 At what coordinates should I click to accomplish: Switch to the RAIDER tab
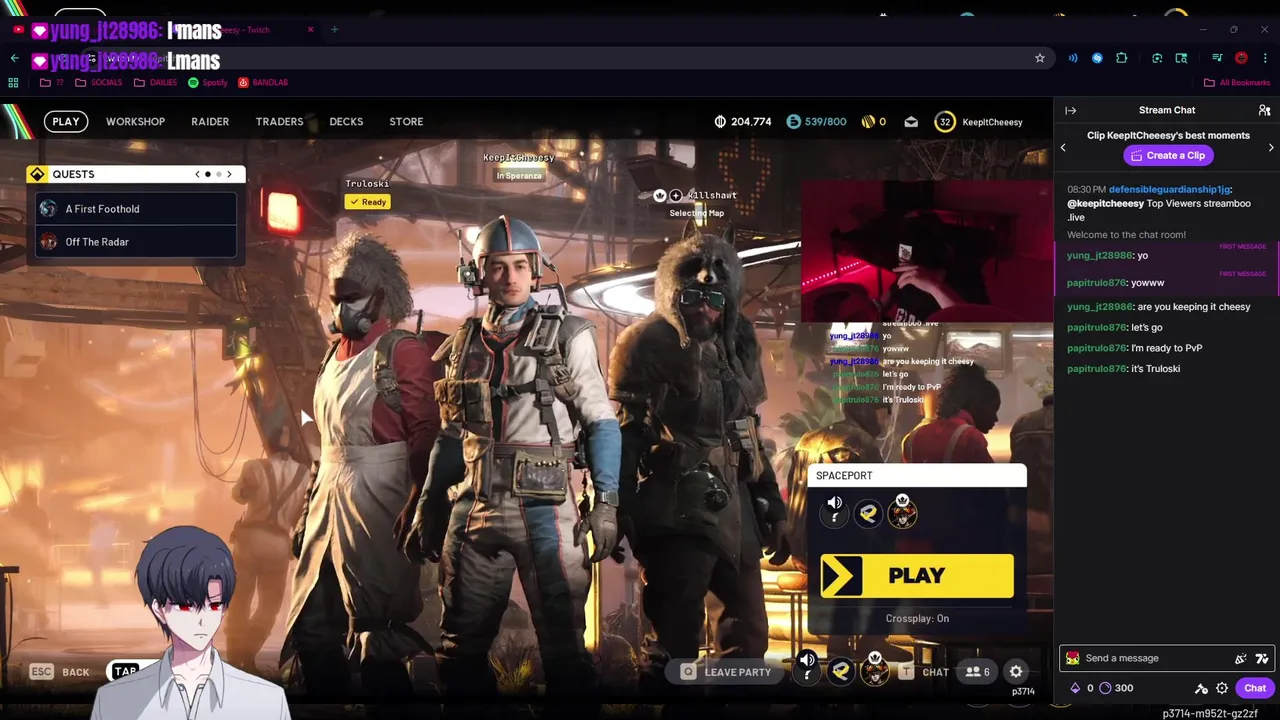pyautogui.click(x=210, y=121)
